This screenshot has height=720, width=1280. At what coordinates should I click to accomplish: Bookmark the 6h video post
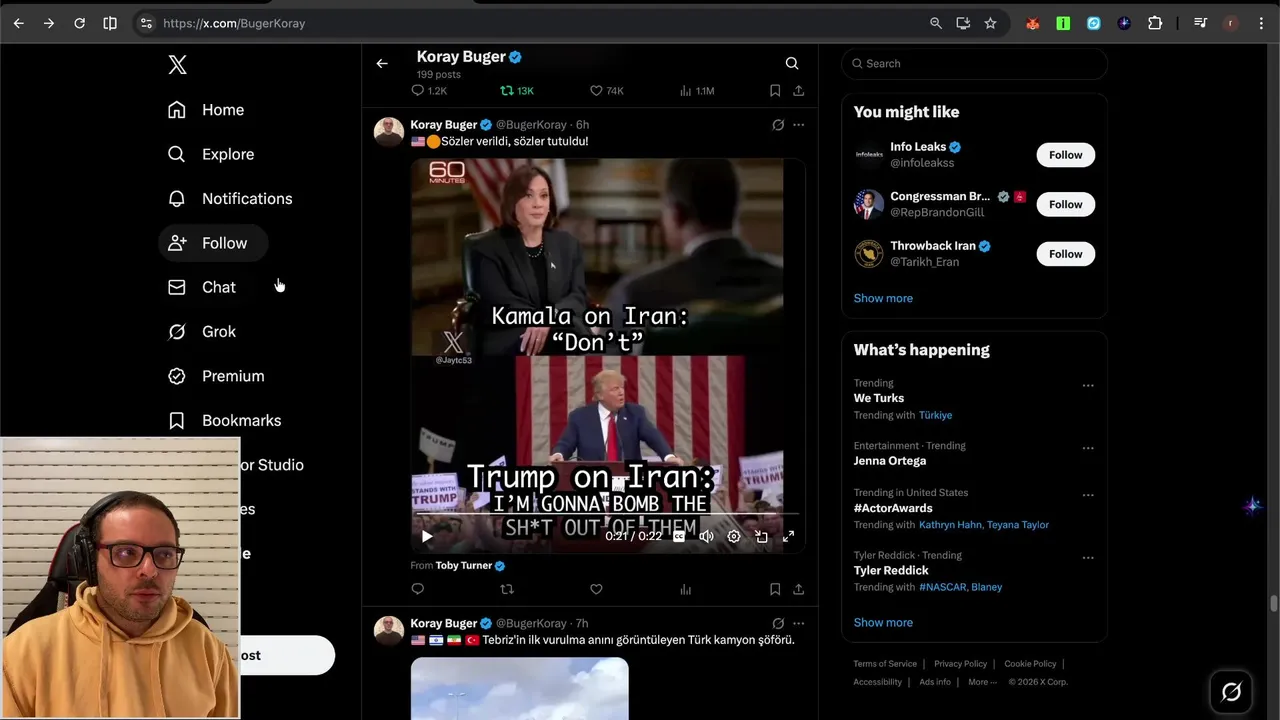775,589
